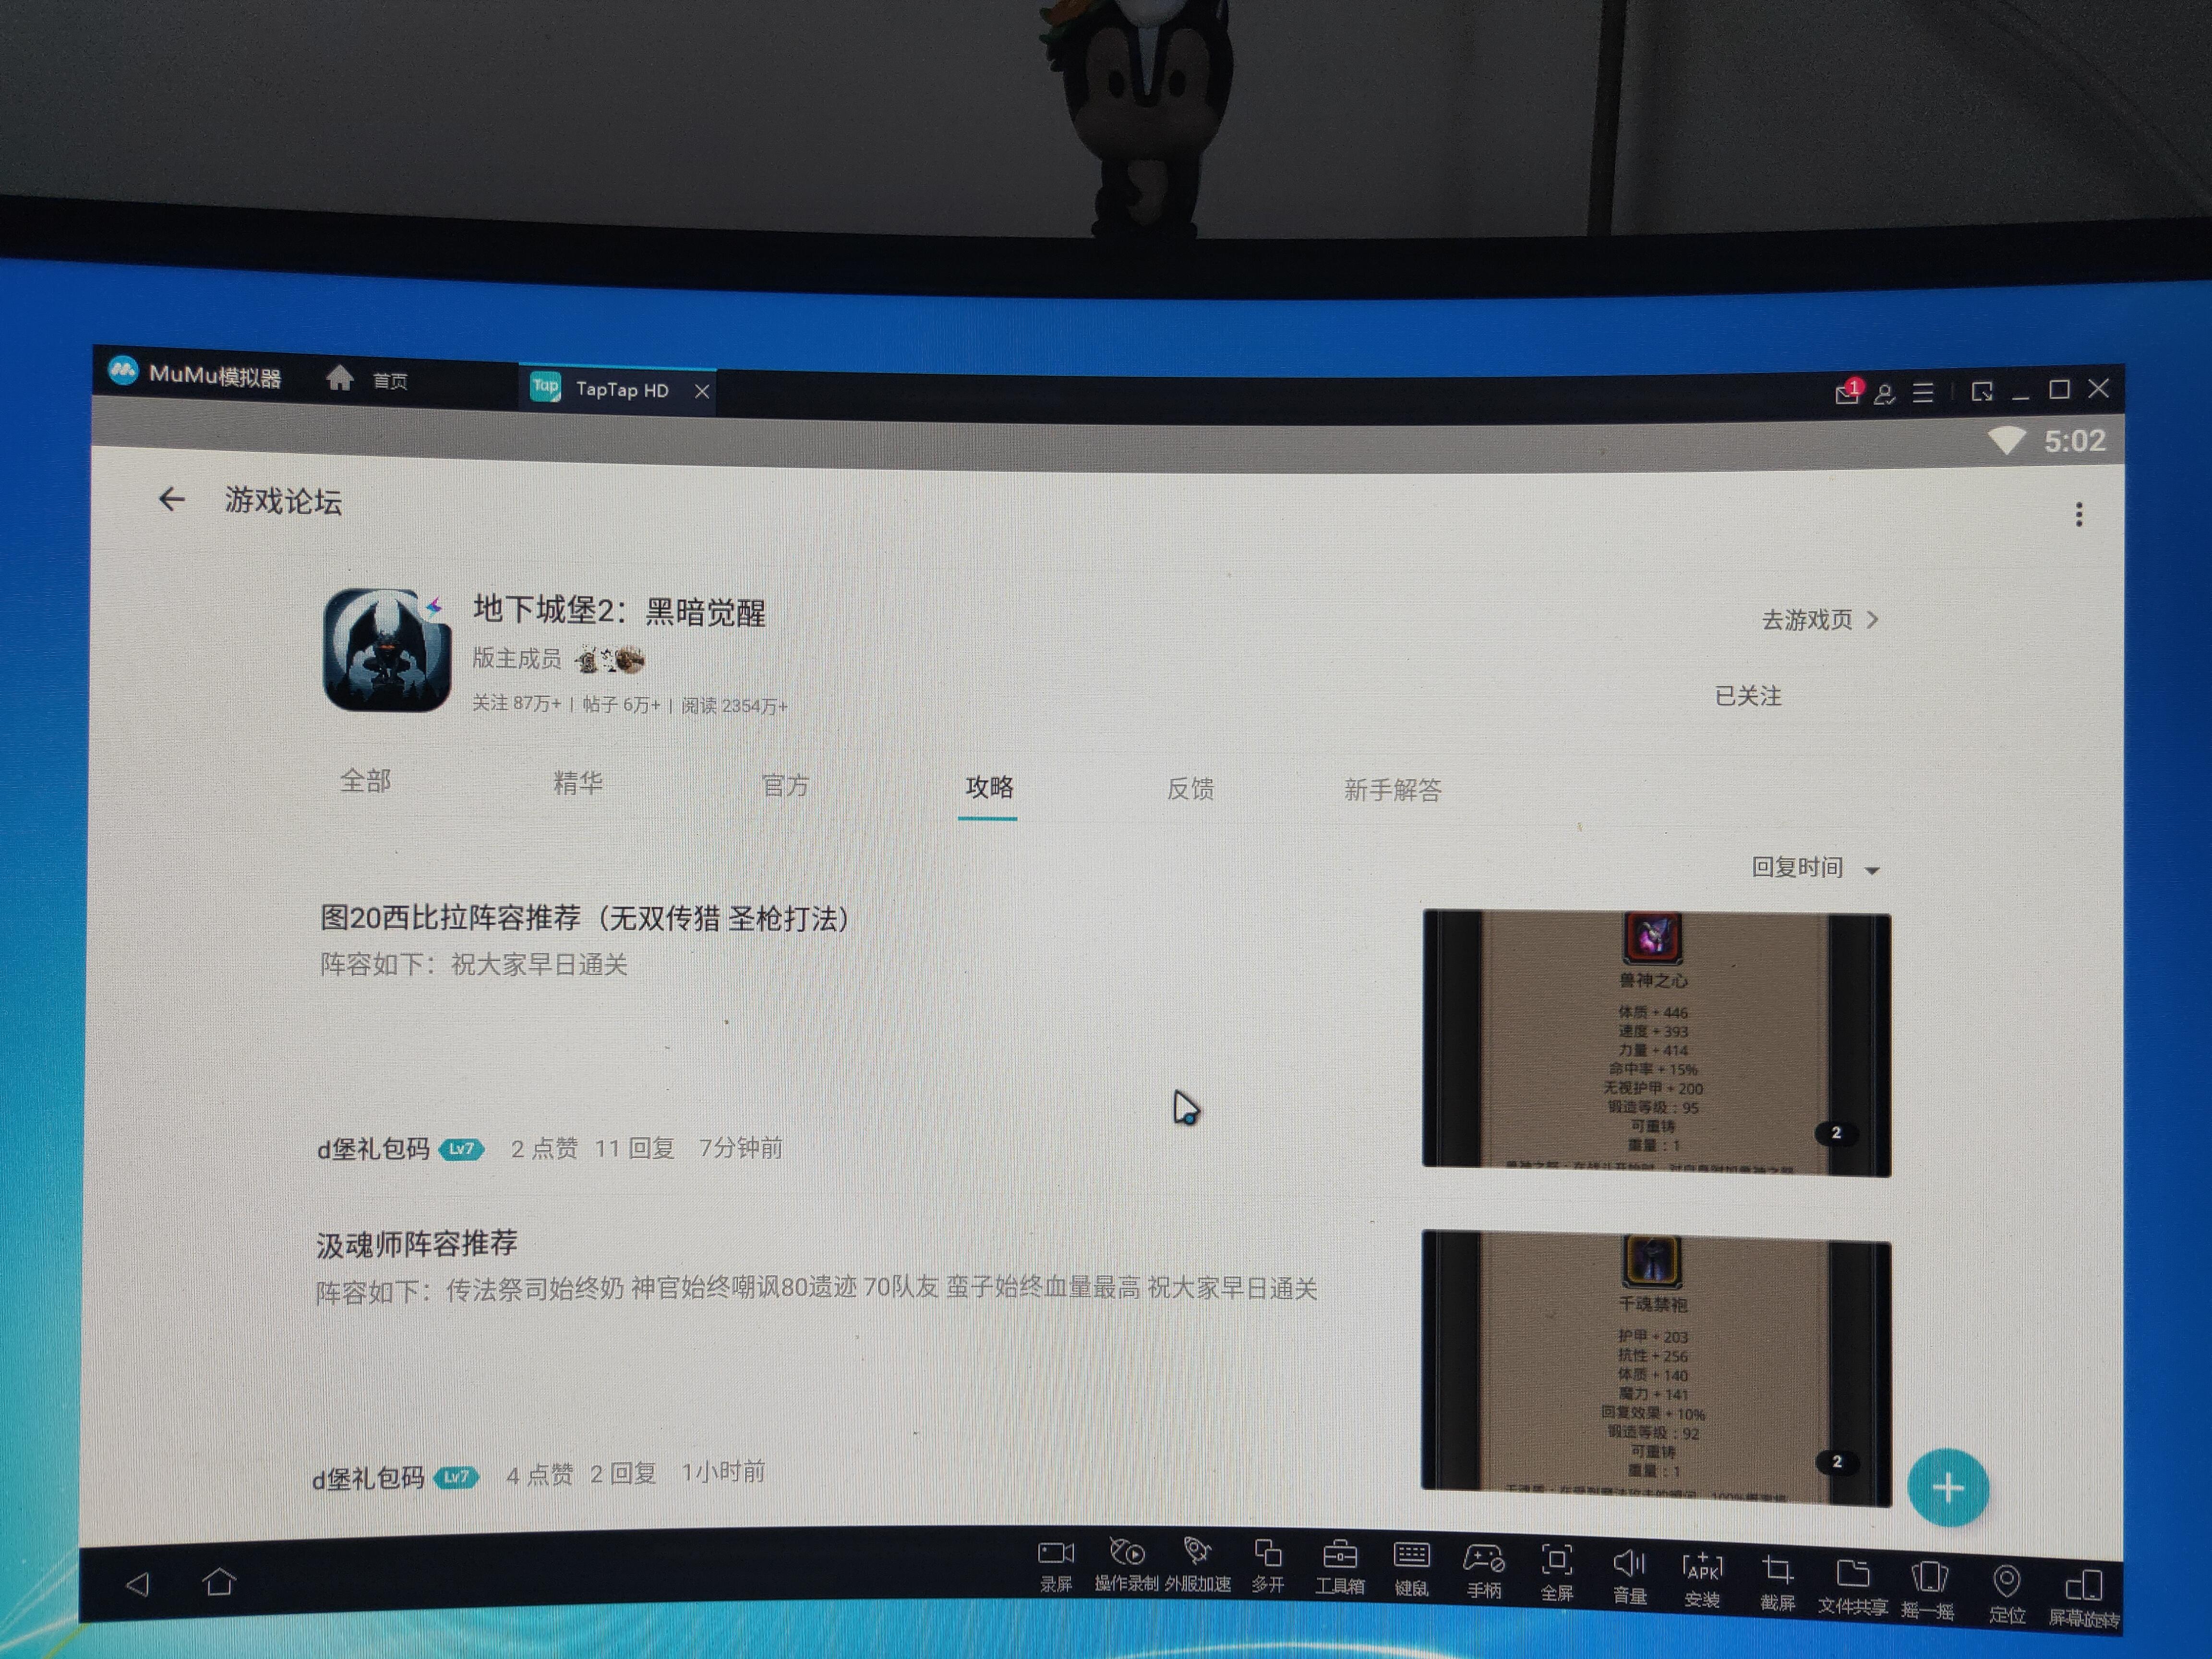Screen dimensions: 2212x1659
Task: Click the 11 回复 count on first post
Action: pos(634,1148)
